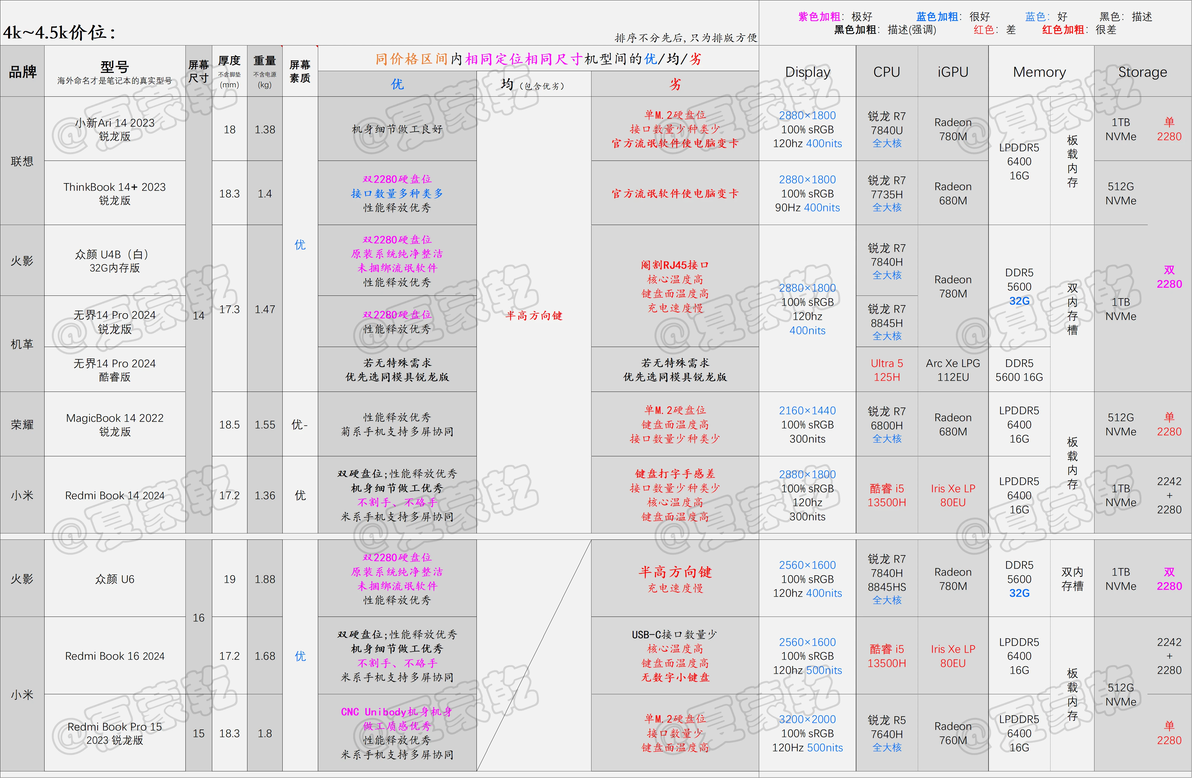Click the MagicBook 14 2022 model cell
This screenshot has width=1192, height=778.
(x=115, y=424)
